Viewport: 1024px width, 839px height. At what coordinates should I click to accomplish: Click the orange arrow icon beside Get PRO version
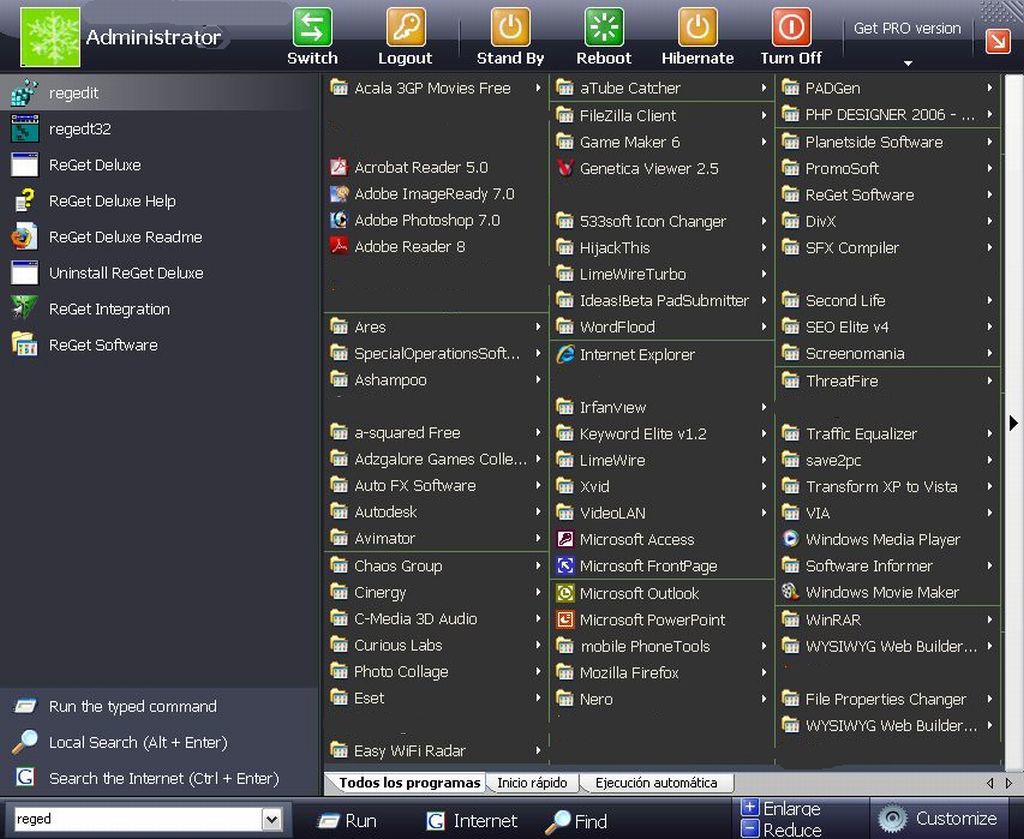tap(998, 41)
